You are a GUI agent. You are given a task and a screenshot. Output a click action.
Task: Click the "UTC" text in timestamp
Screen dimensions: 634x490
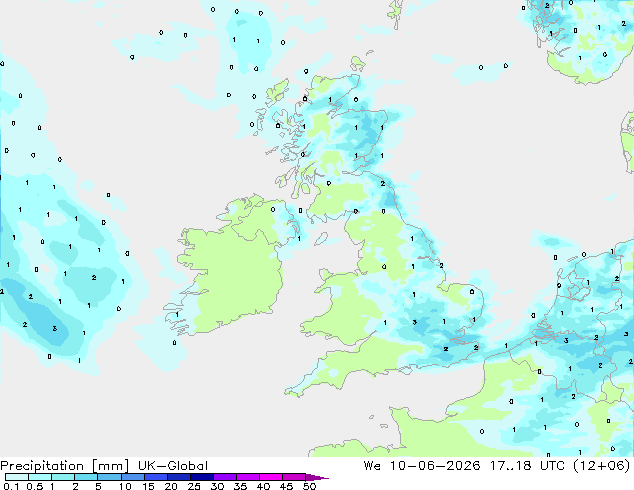tap(552, 466)
